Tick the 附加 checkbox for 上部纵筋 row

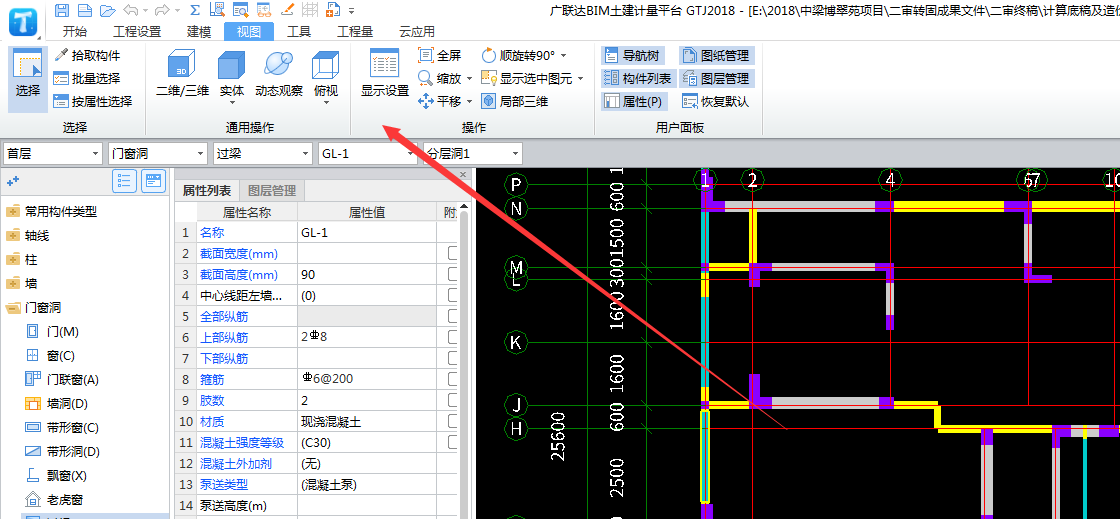tap(453, 337)
